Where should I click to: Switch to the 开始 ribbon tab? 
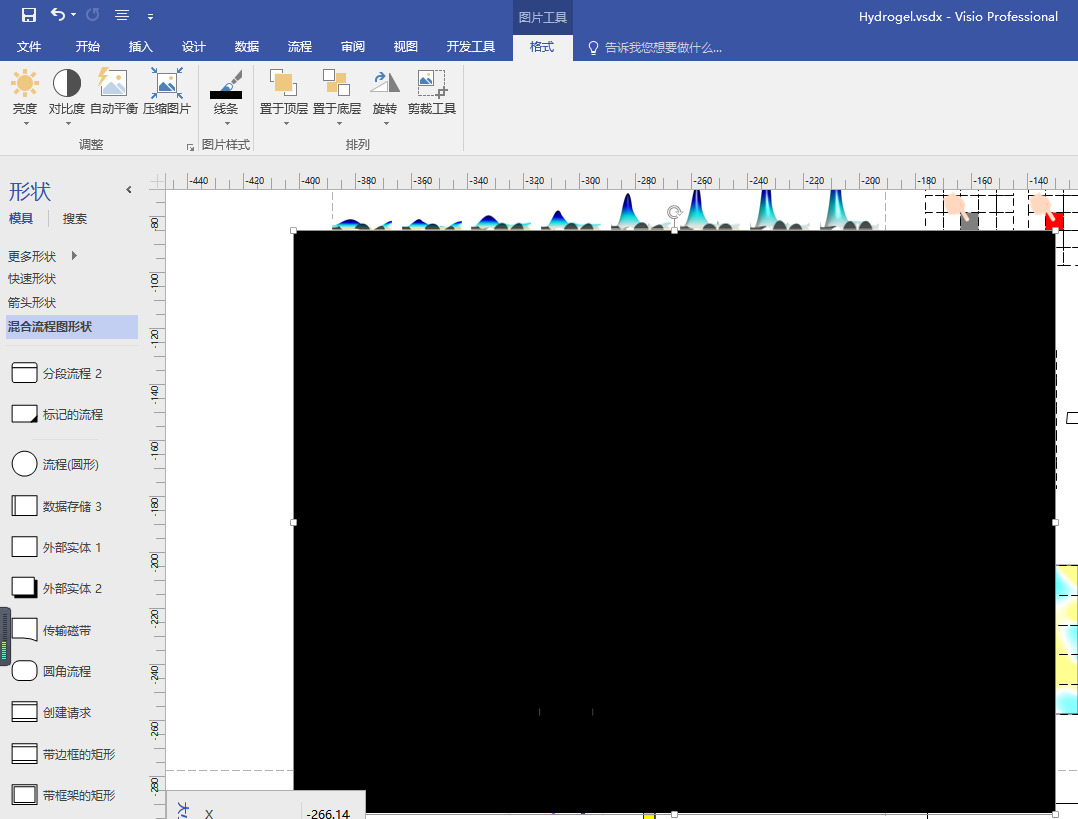click(87, 47)
